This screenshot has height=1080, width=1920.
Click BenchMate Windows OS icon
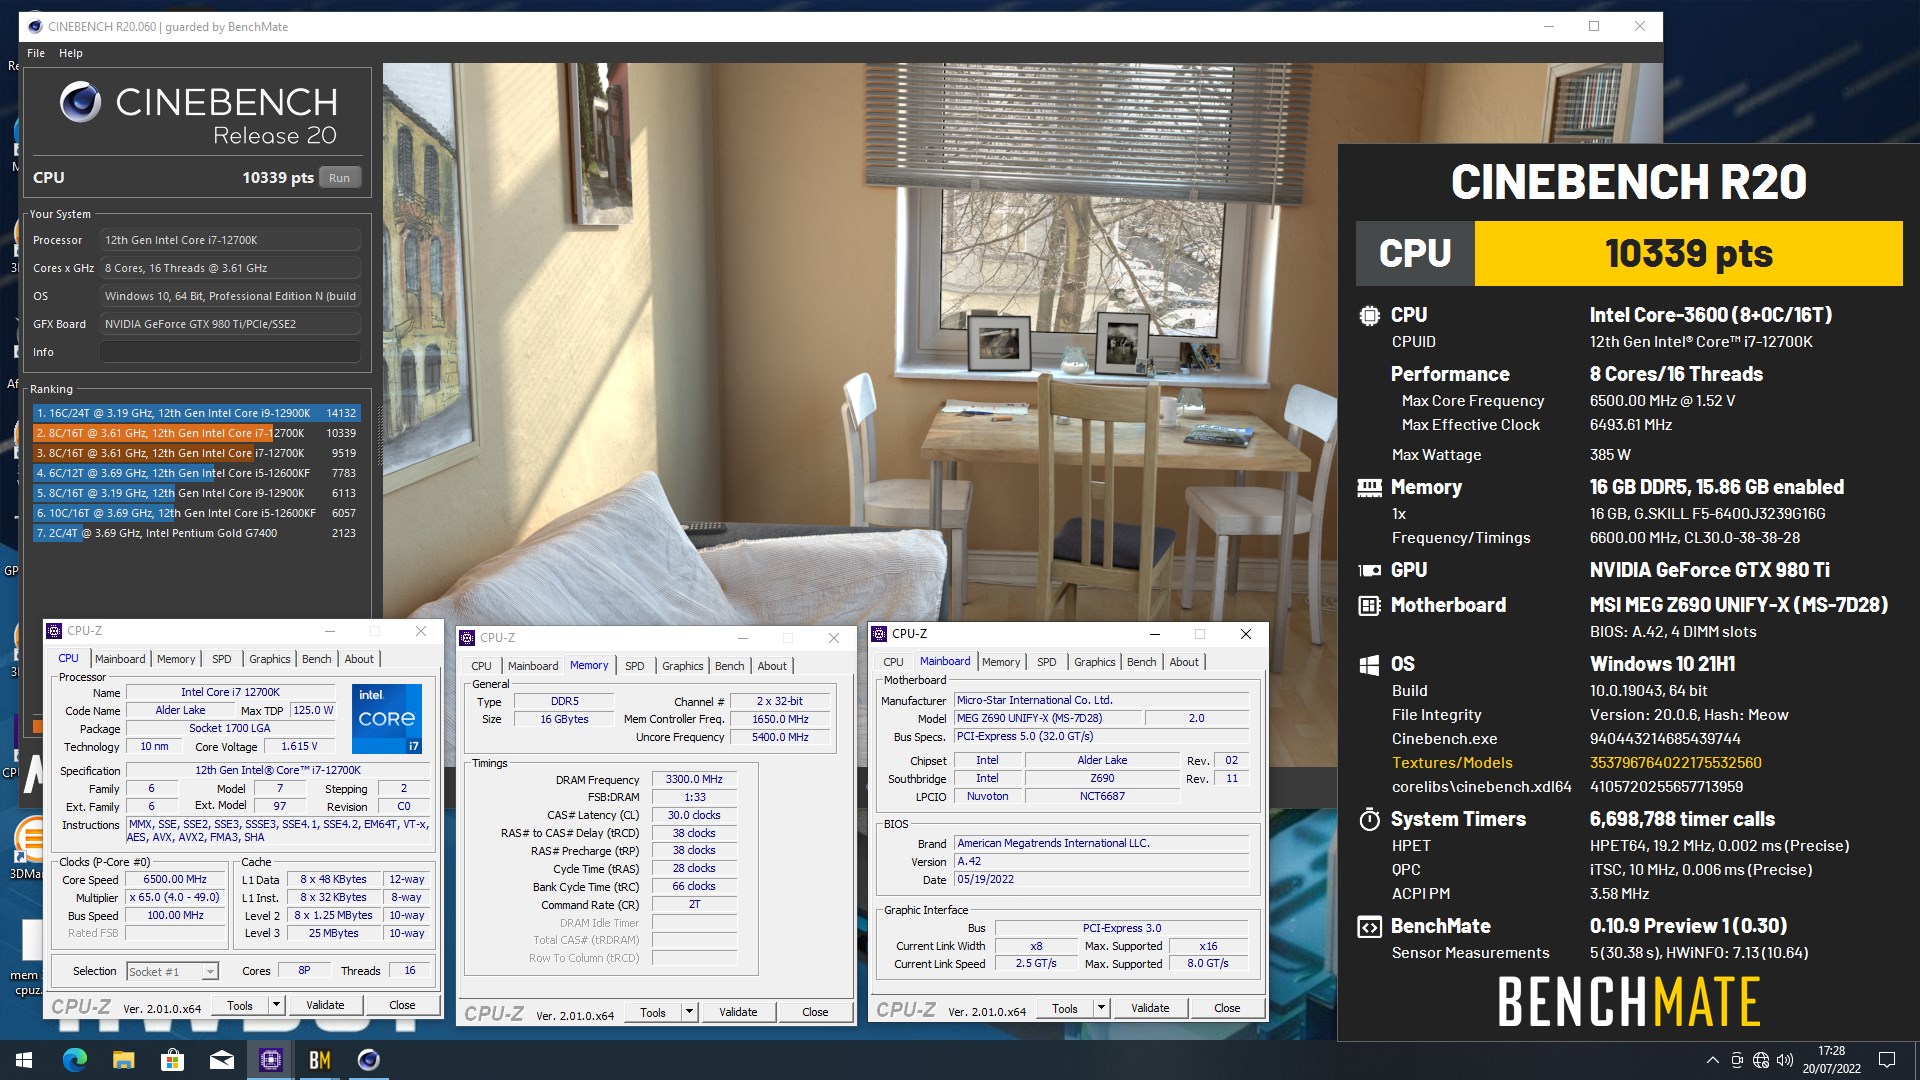click(x=1369, y=665)
